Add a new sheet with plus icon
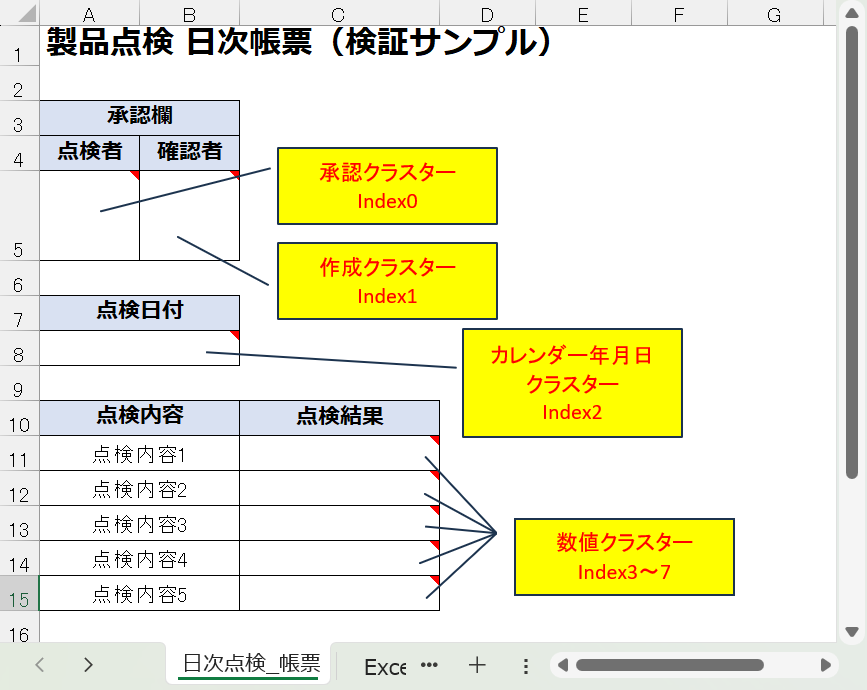The width and height of the screenshot is (867, 690). click(x=477, y=665)
